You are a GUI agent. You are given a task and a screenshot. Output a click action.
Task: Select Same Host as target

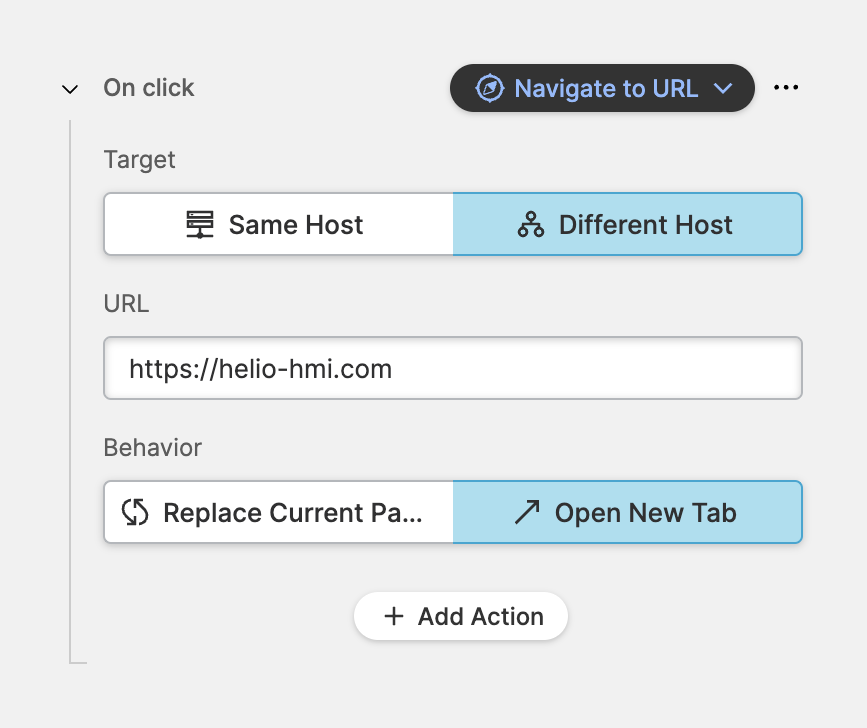tap(279, 225)
